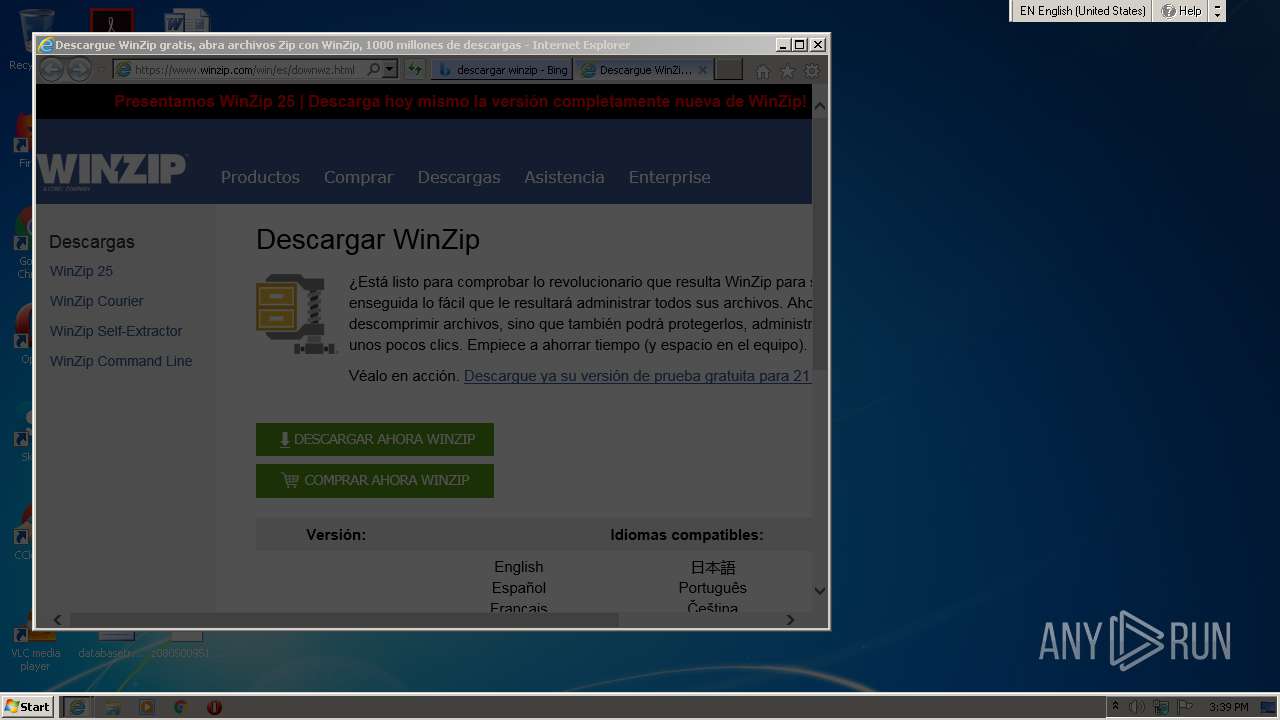Screen dimensions: 1280x720
Task: Click the page scroll up arrow
Action: (820, 105)
